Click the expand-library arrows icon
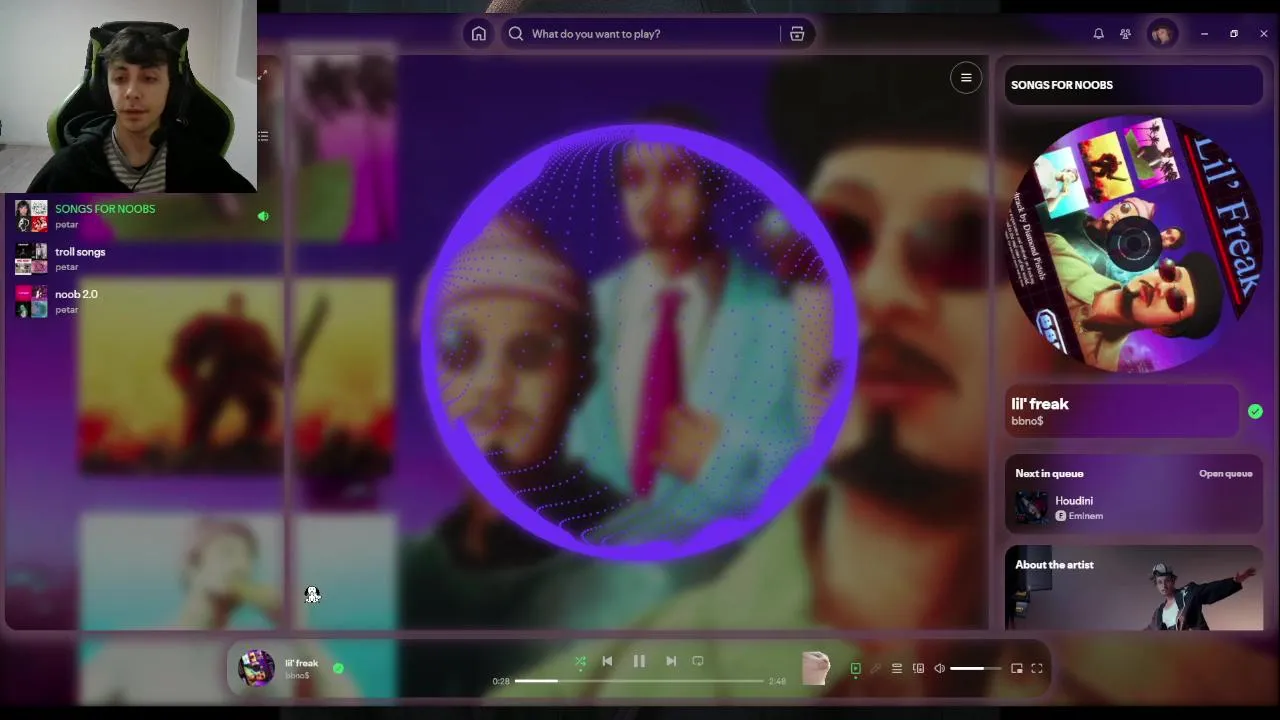 262,75
